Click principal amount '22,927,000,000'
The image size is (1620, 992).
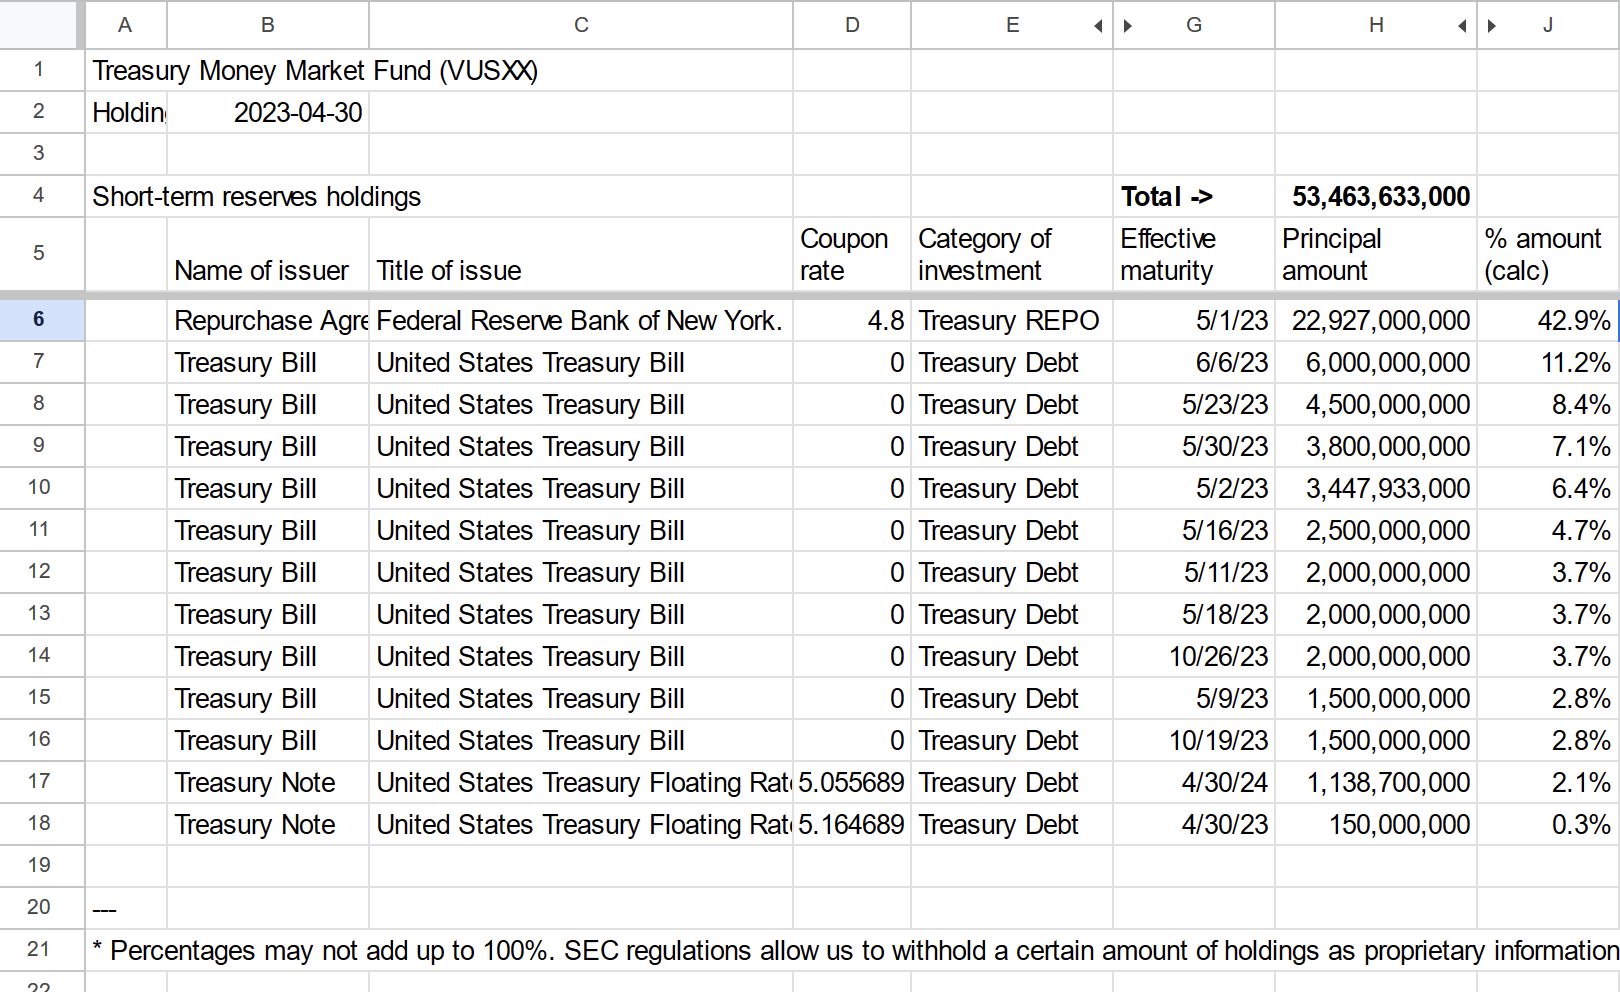(x=1376, y=321)
